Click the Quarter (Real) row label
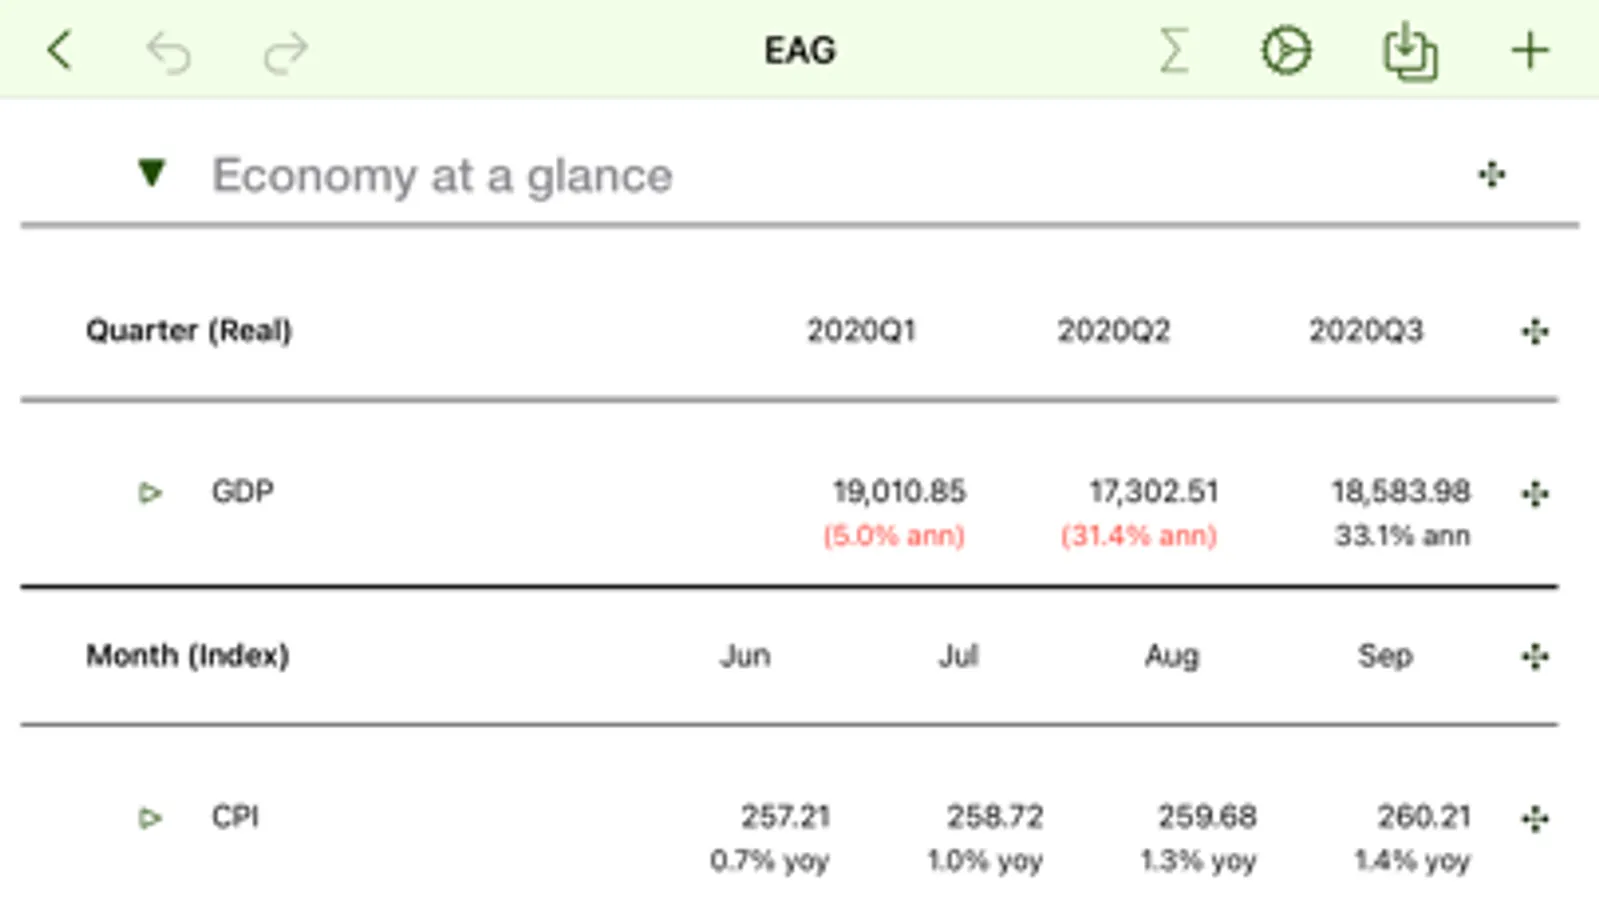The image size is (1599, 900). click(189, 331)
